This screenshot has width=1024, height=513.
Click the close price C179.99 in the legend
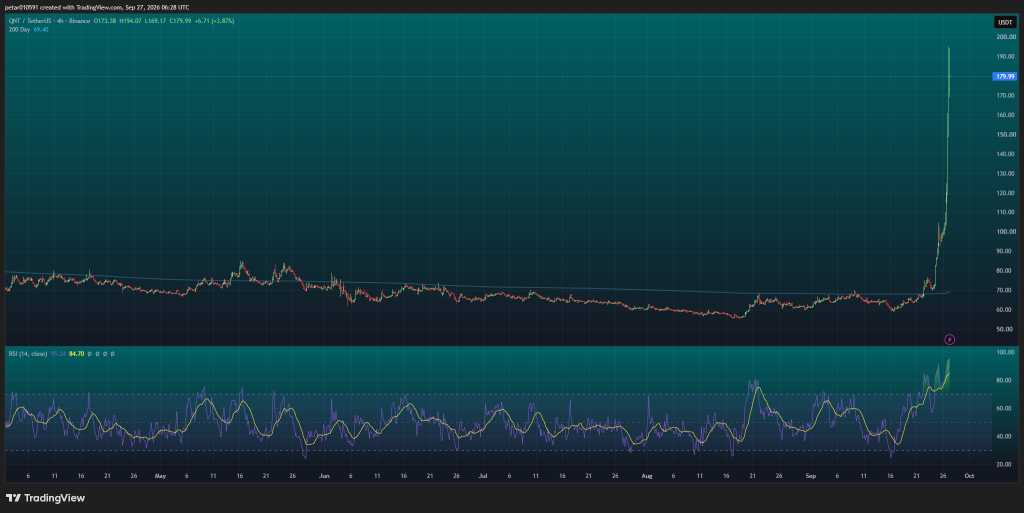180,21
